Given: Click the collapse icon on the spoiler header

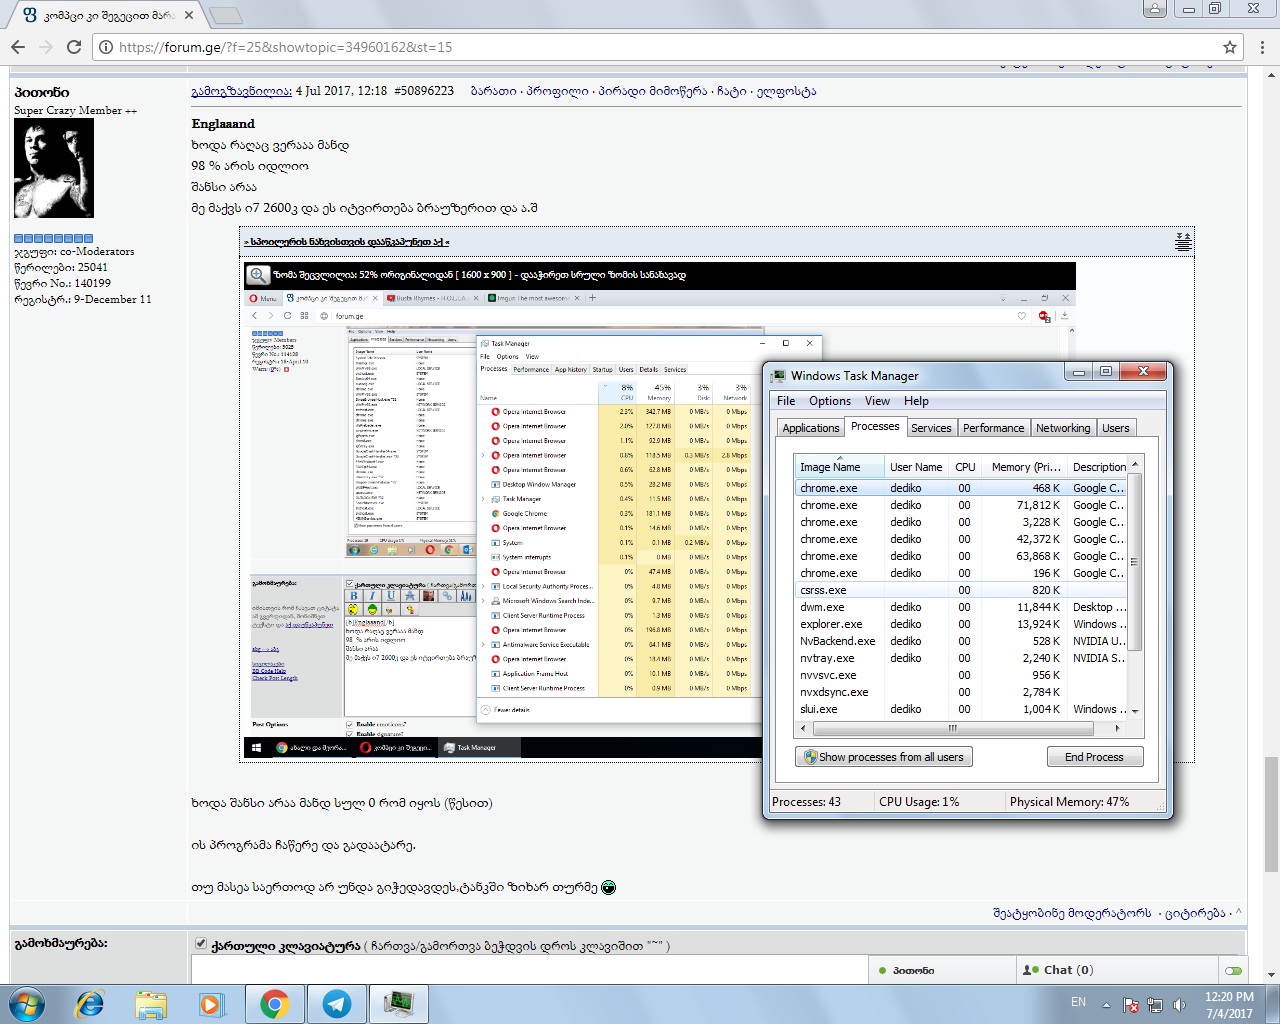Looking at the screenshot, I should 1183,242.
